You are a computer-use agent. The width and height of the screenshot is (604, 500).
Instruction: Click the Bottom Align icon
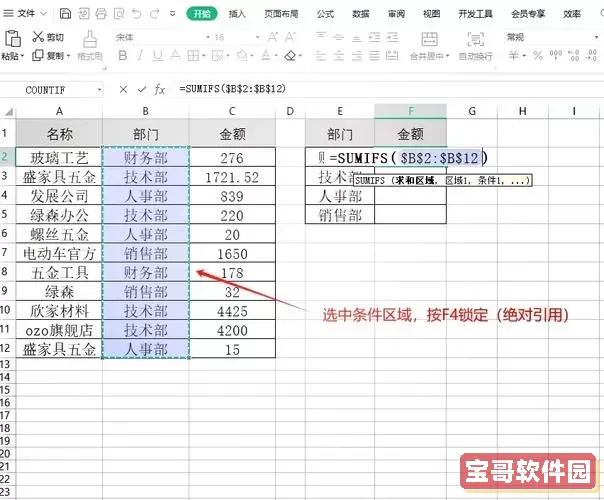(x=357, y=37)
